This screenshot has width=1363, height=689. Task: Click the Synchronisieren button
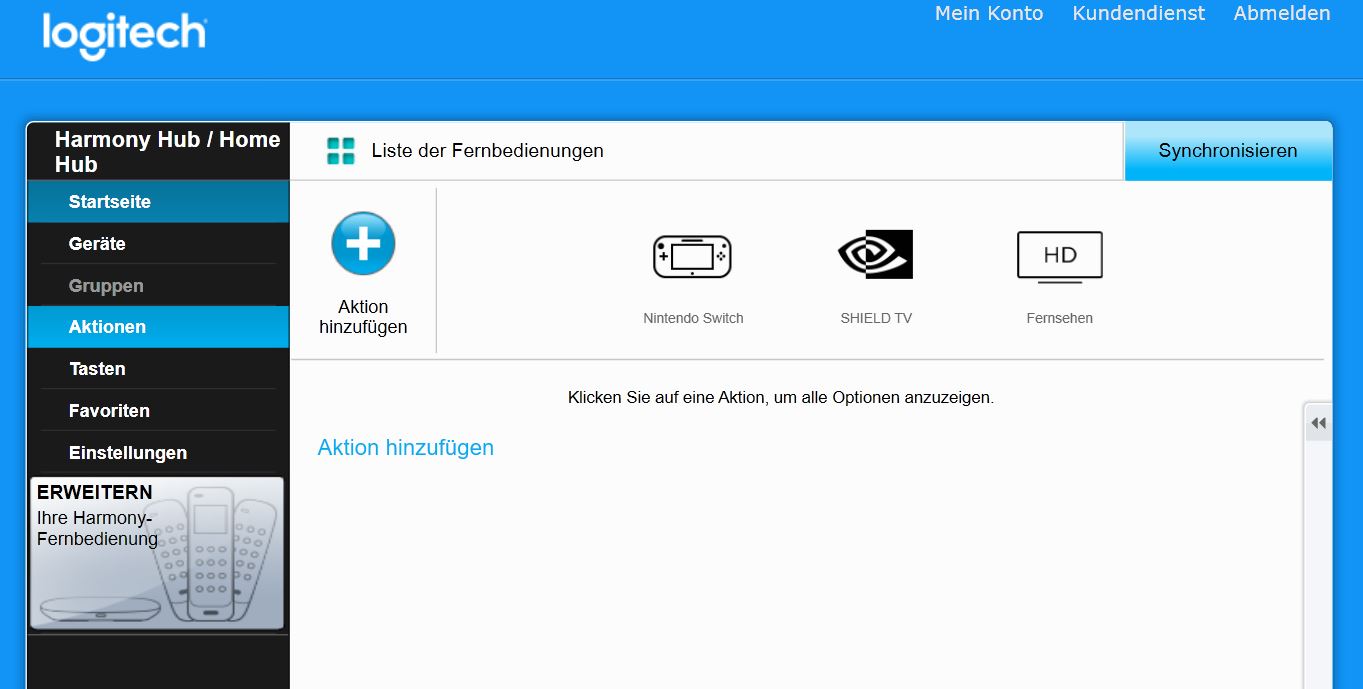[1228, 151]
